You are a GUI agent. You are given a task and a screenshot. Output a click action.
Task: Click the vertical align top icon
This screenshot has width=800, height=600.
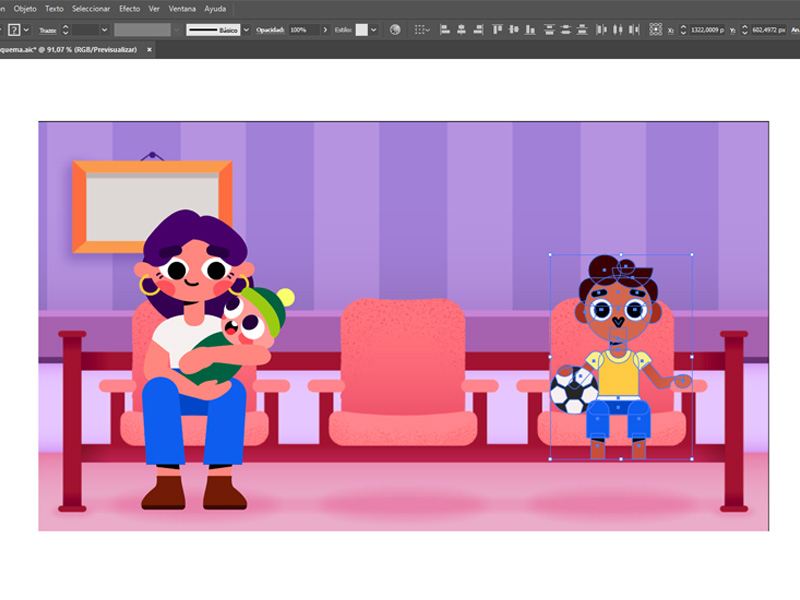497,29
